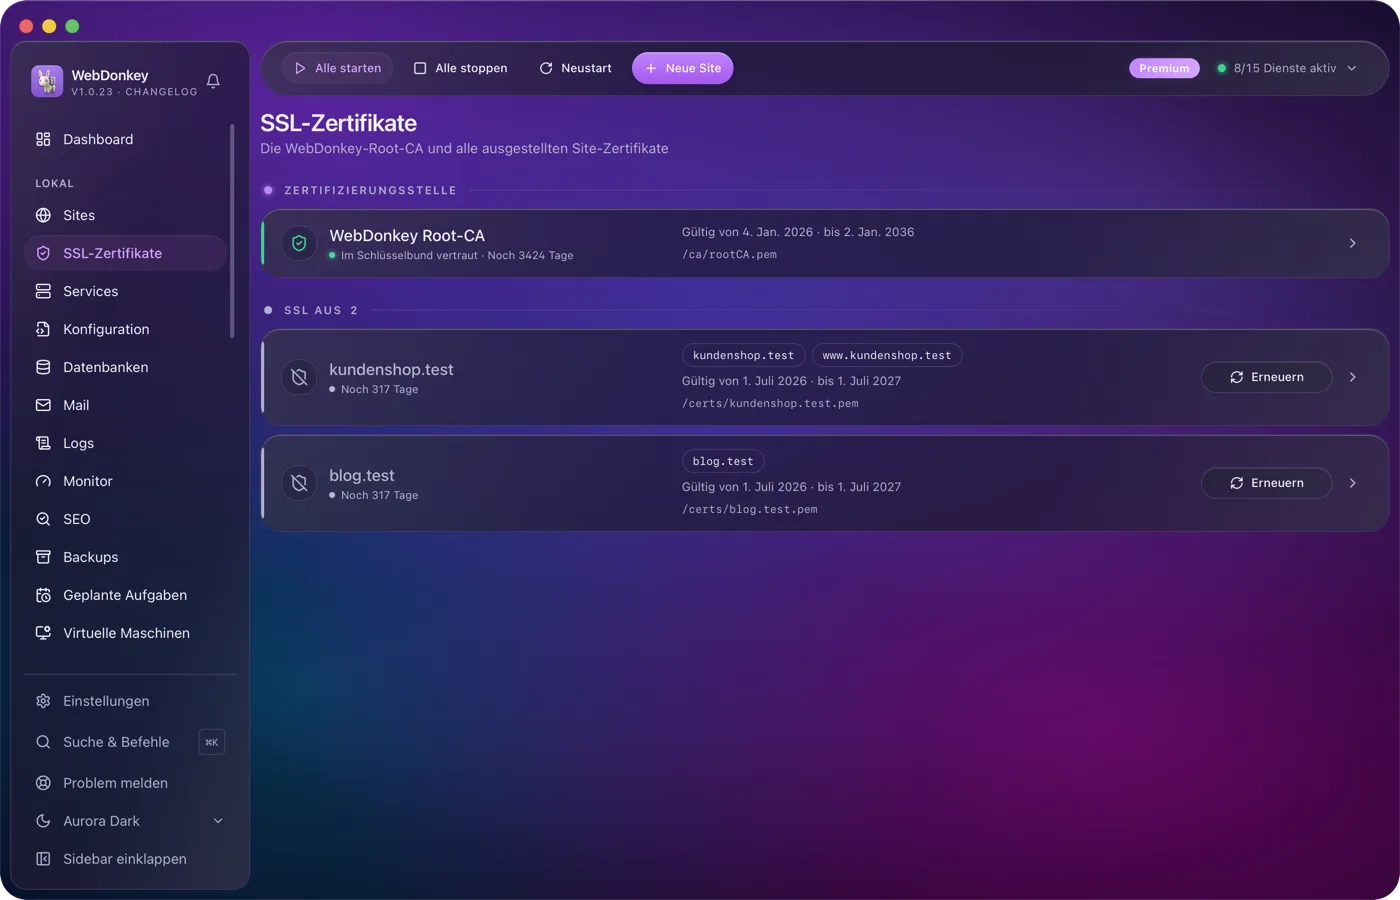Image resolution: width=1400 pixels, height=900 pixels.
Task: Expand blog.test row chevron
Action: click(x=1352, y=483)
